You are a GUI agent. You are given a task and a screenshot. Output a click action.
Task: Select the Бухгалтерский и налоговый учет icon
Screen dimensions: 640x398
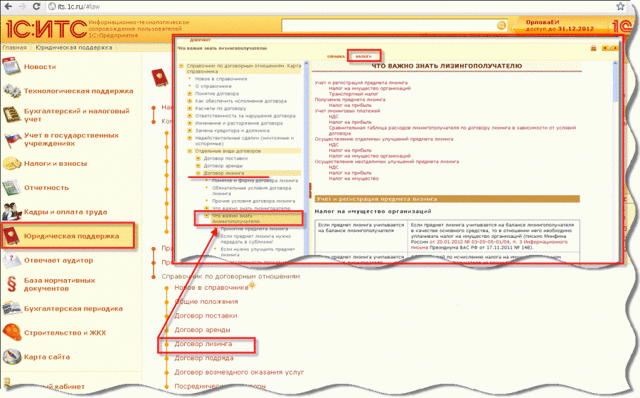[x=11, y=115]
